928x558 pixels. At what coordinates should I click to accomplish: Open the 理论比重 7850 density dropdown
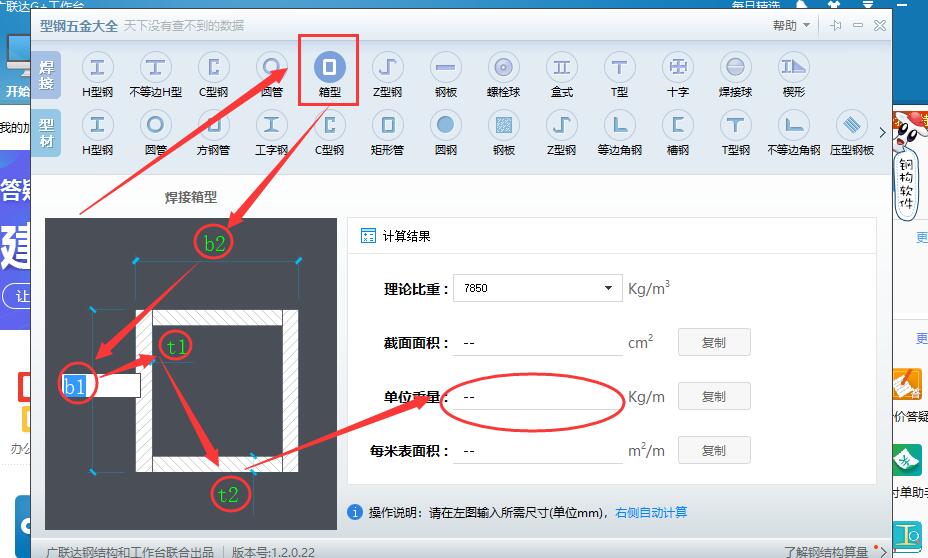pos(537,288)
